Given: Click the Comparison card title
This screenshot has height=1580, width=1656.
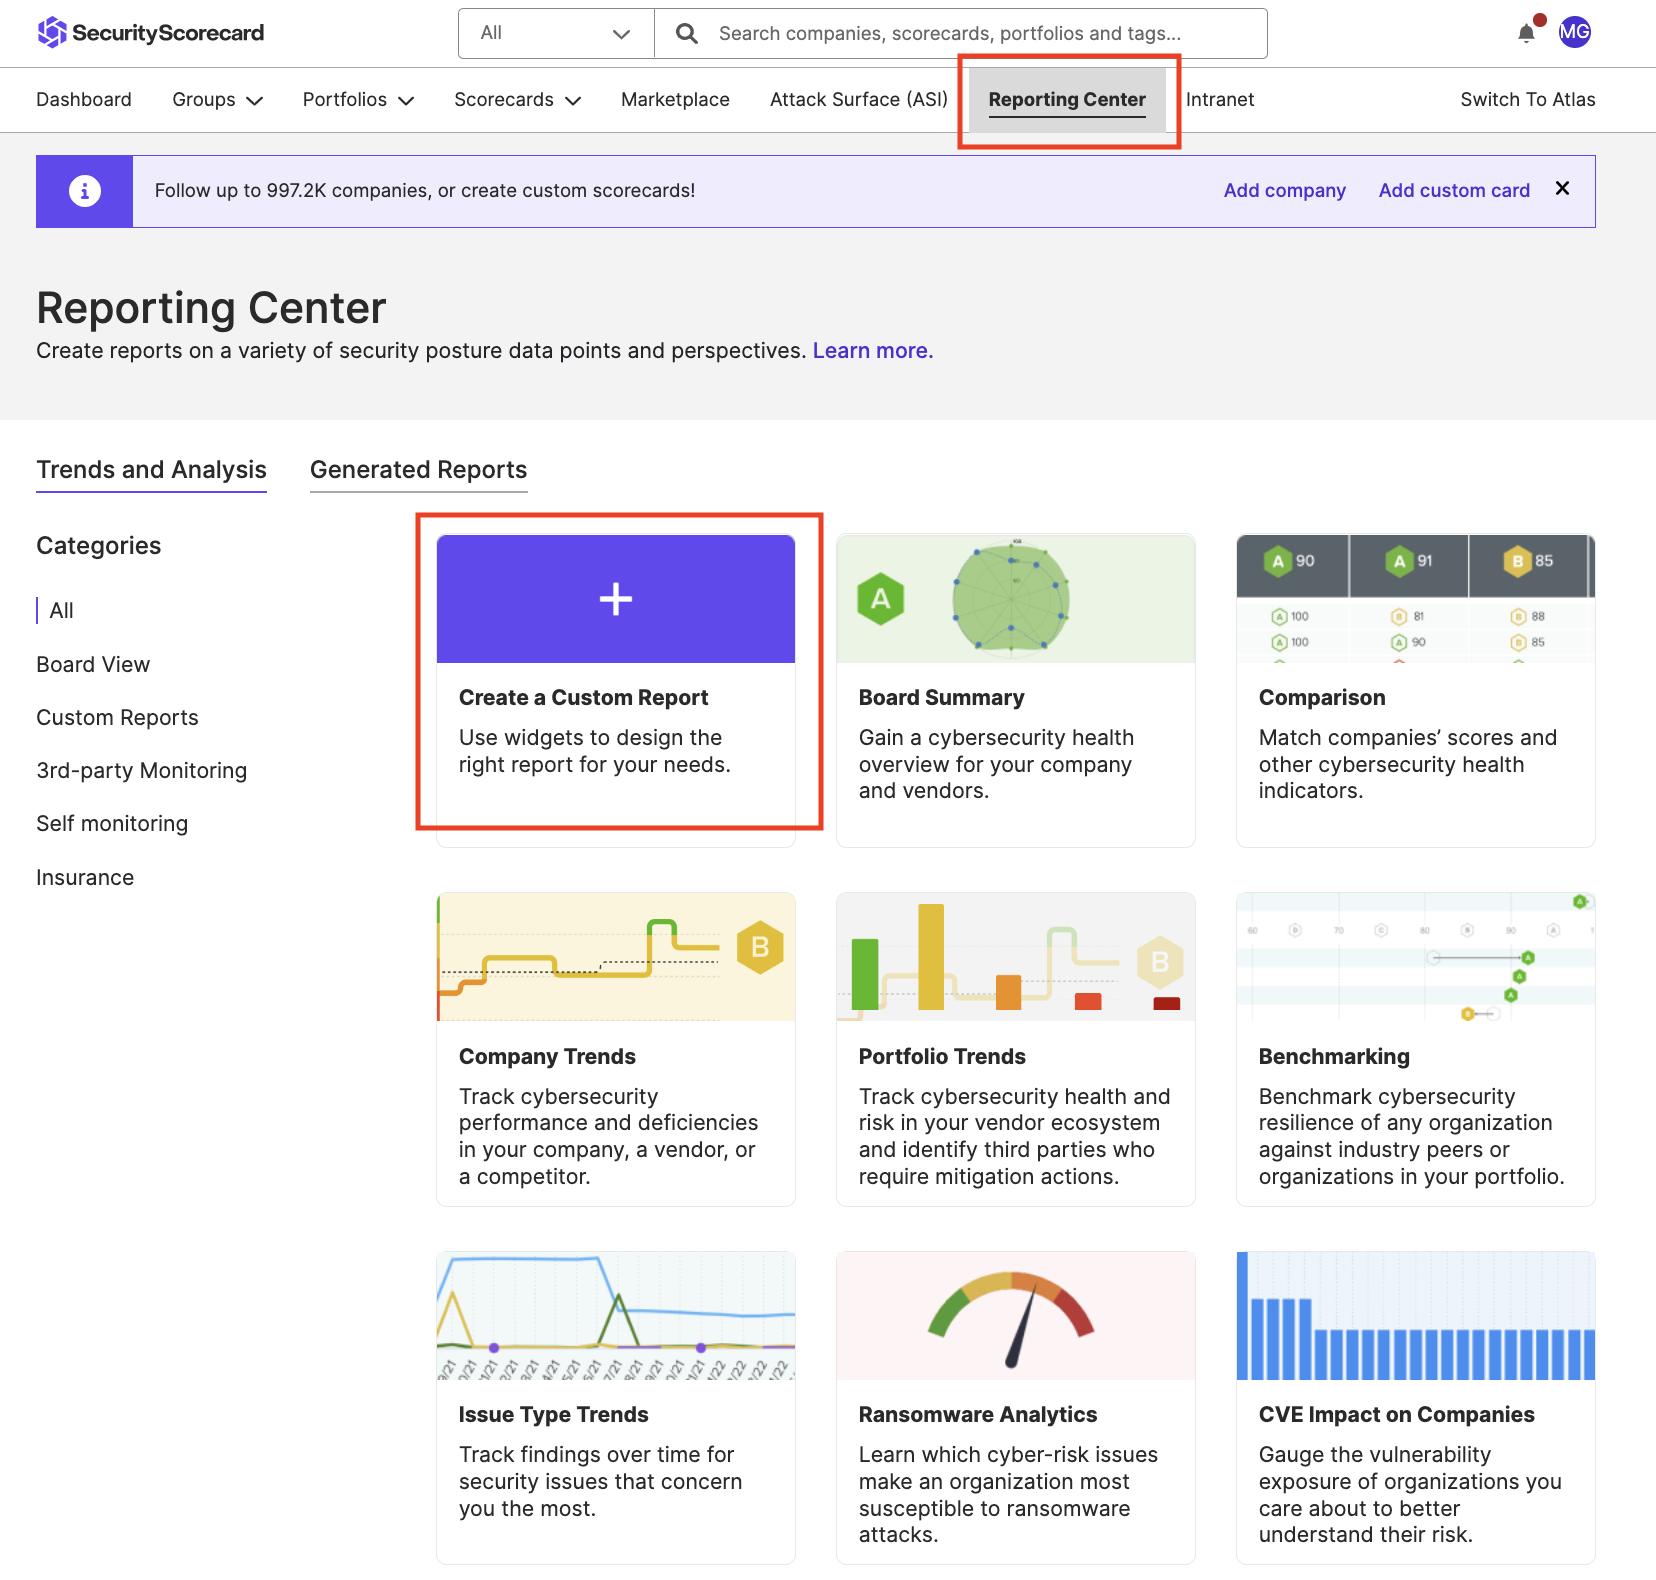Looking at the screenshot, I should pyautogui.click(x=1322, y=698).
